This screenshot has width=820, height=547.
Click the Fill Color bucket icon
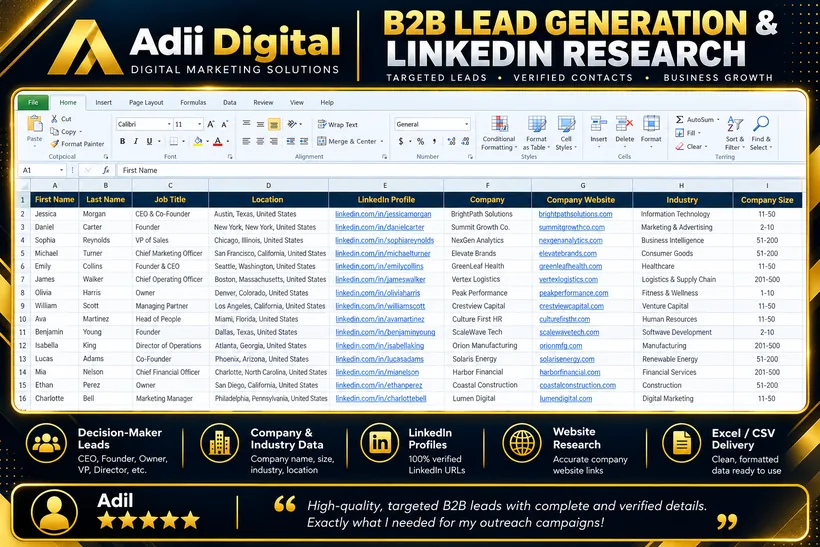pyautogui.click(x=198, y=141)
